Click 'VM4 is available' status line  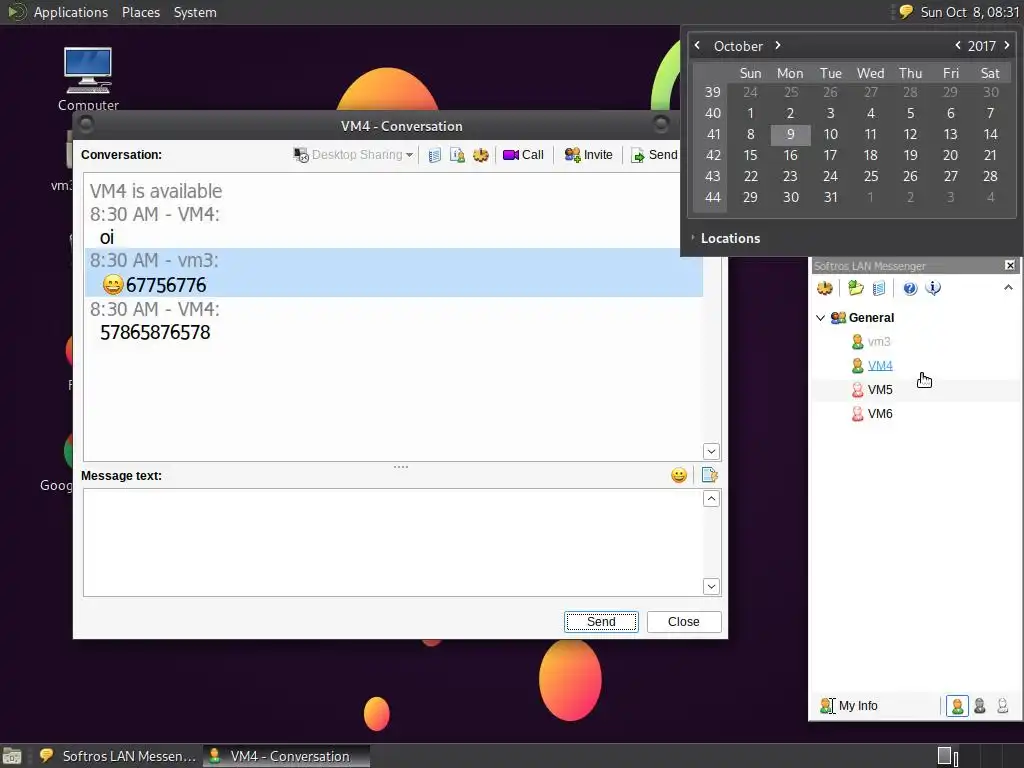click(155, 191)
